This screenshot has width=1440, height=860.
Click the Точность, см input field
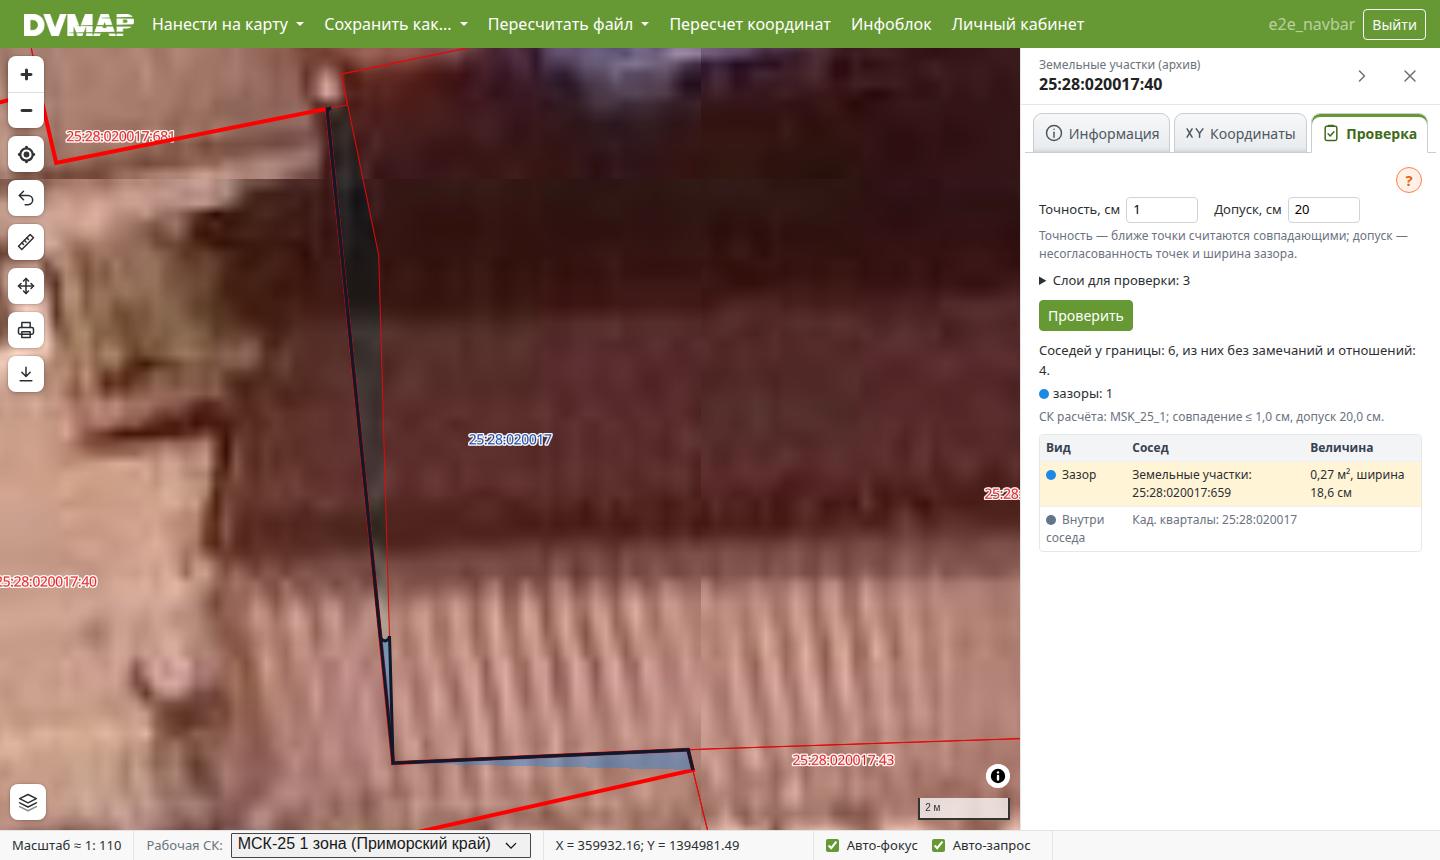(1162, 210)
